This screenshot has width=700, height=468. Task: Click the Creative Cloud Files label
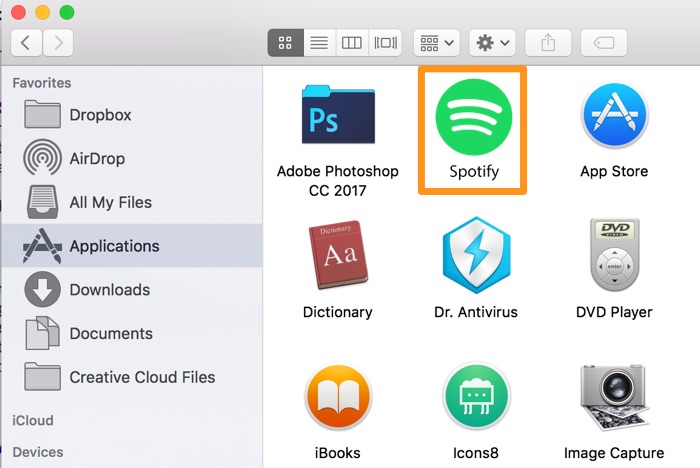point(142,377)
